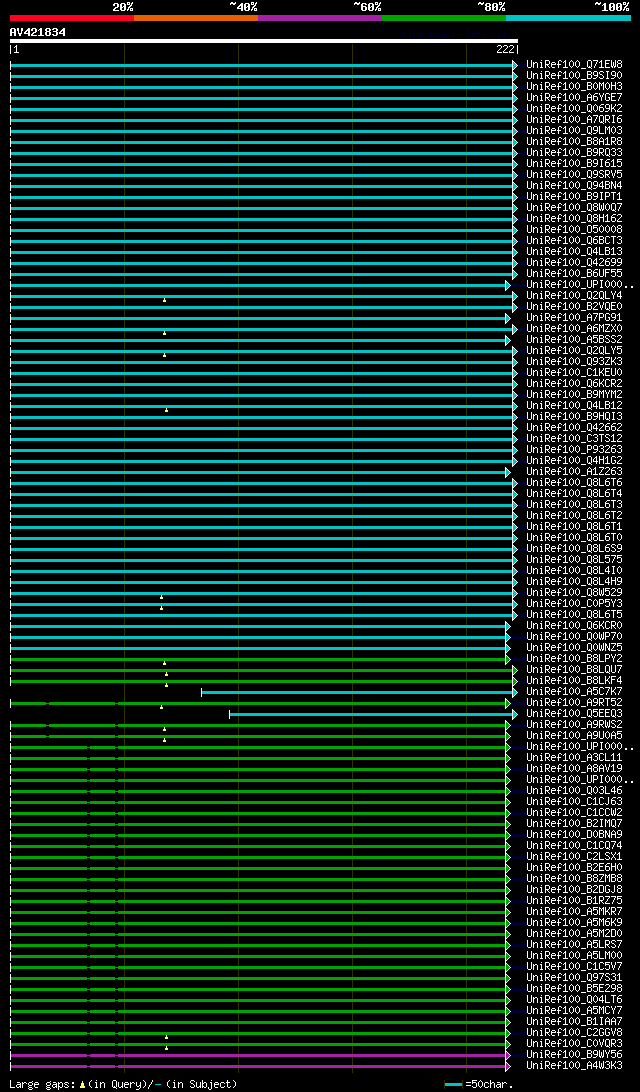
Task: Click the purple alignment bar for A4W3K3
Action: (x=258, y=1066)
